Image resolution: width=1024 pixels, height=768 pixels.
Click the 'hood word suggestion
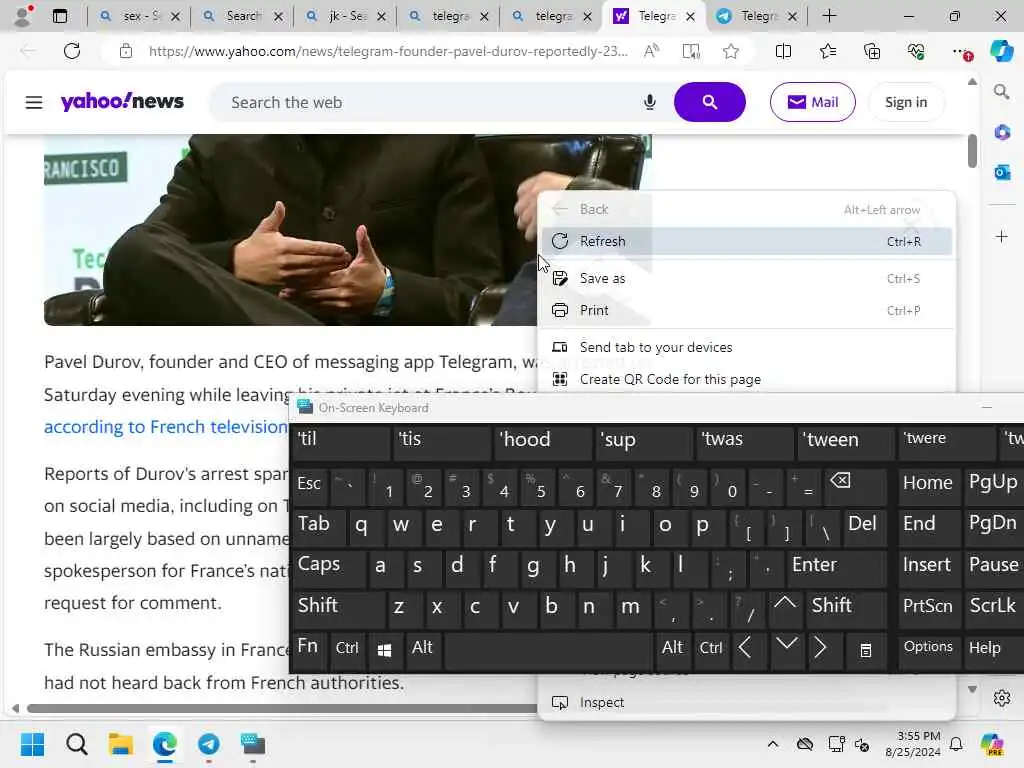(x=543, y=441)
